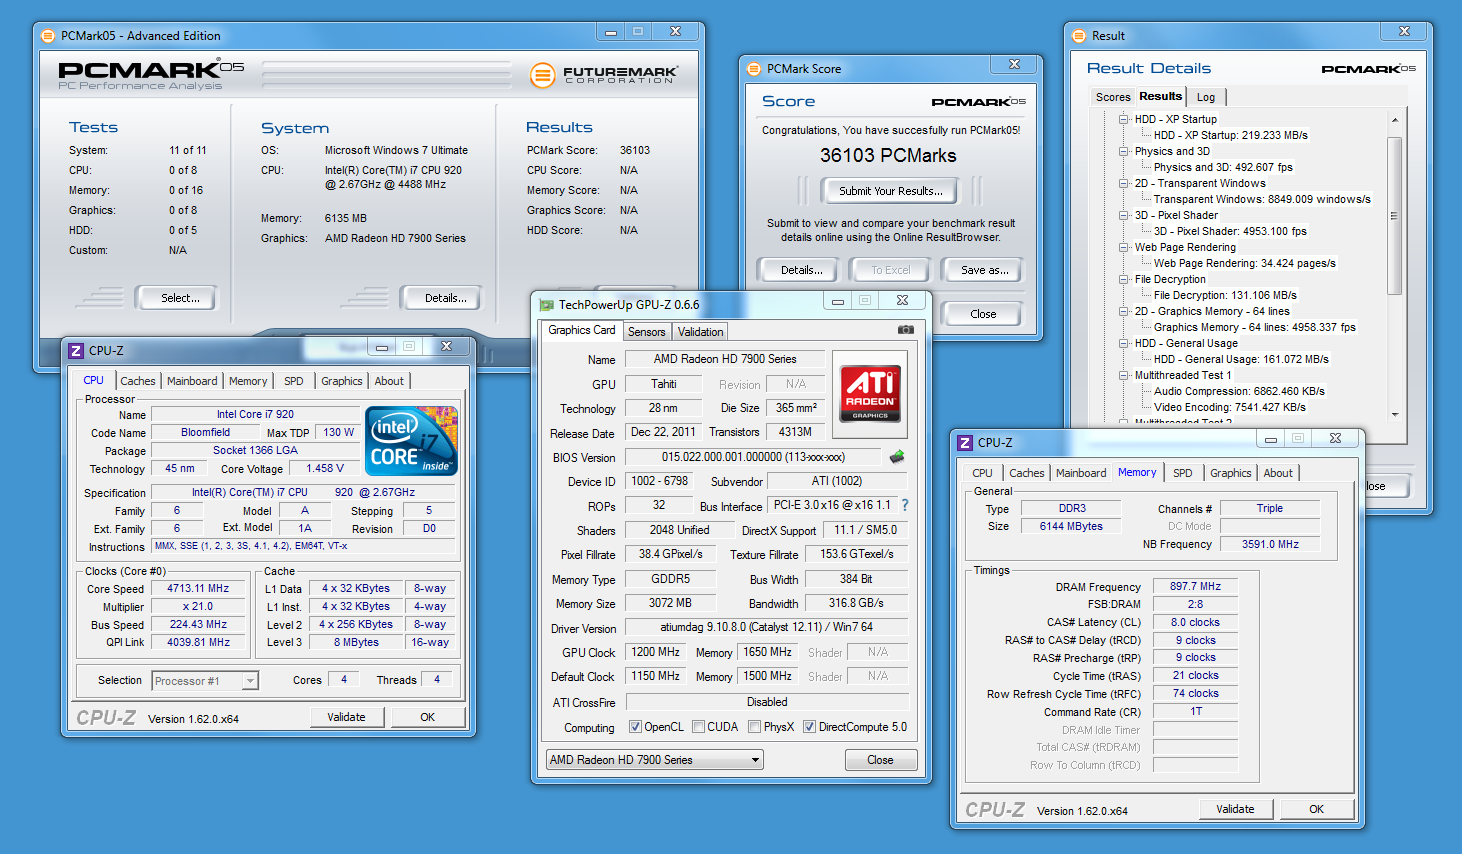Screen dimensions: 1462x854
Task: Click OK in CPU-Z processor window
Action: pyautogui.click(x=428, y=717)
